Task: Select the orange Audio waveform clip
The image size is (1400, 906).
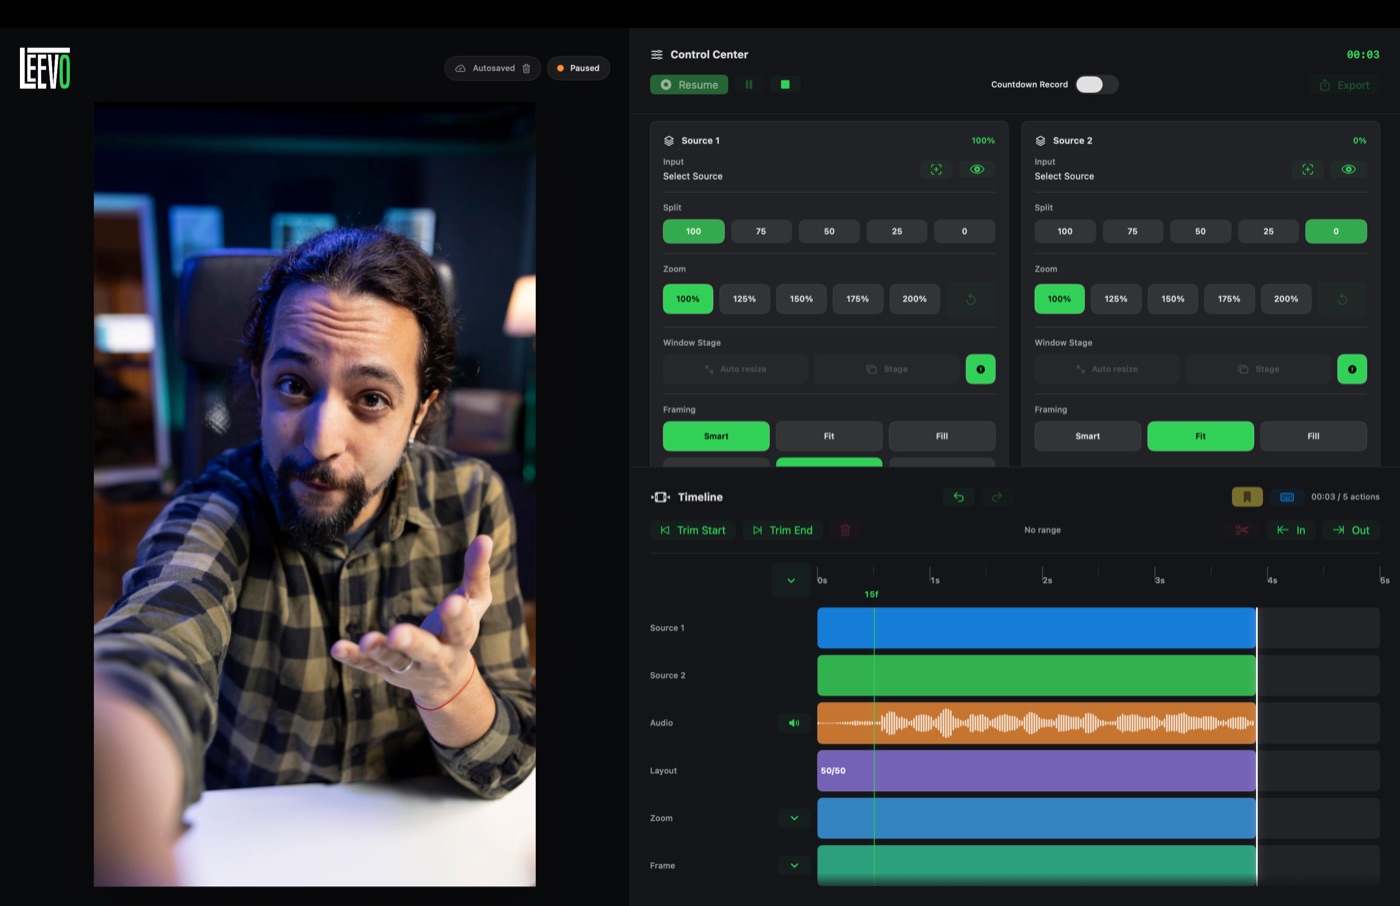Action: point(1036,723)
